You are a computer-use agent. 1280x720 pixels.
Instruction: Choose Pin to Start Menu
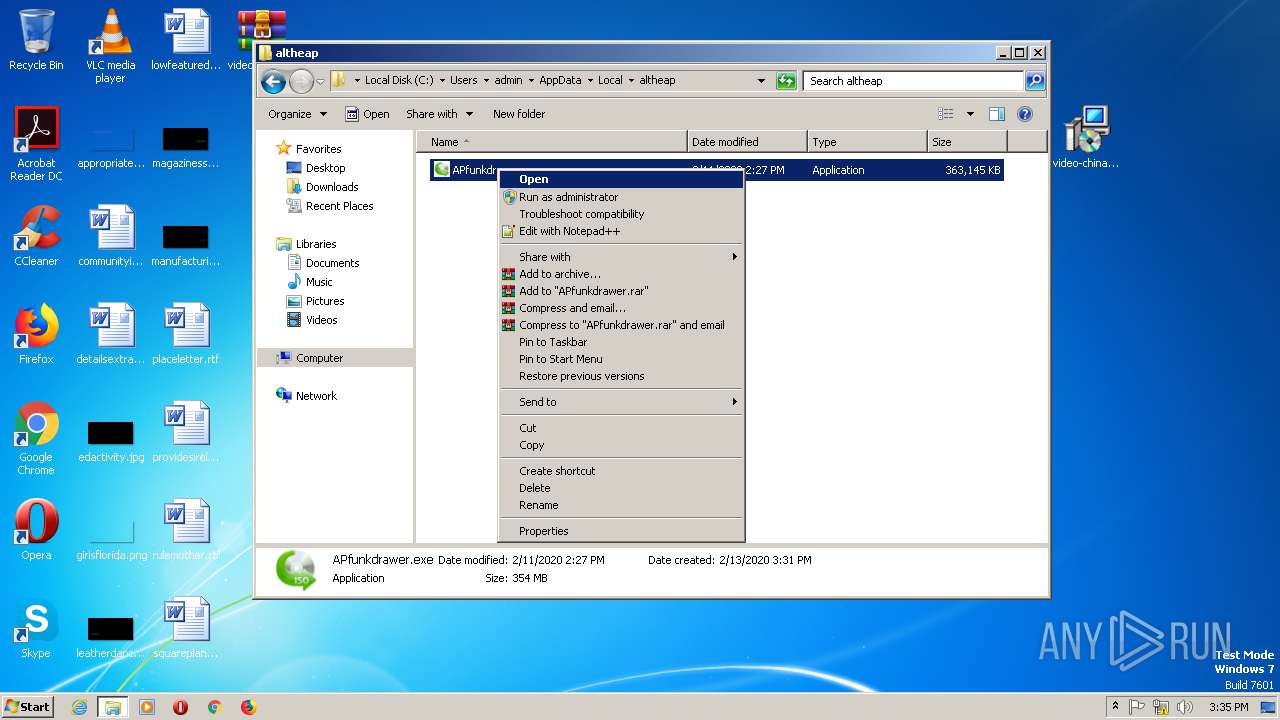click(621, 359)
